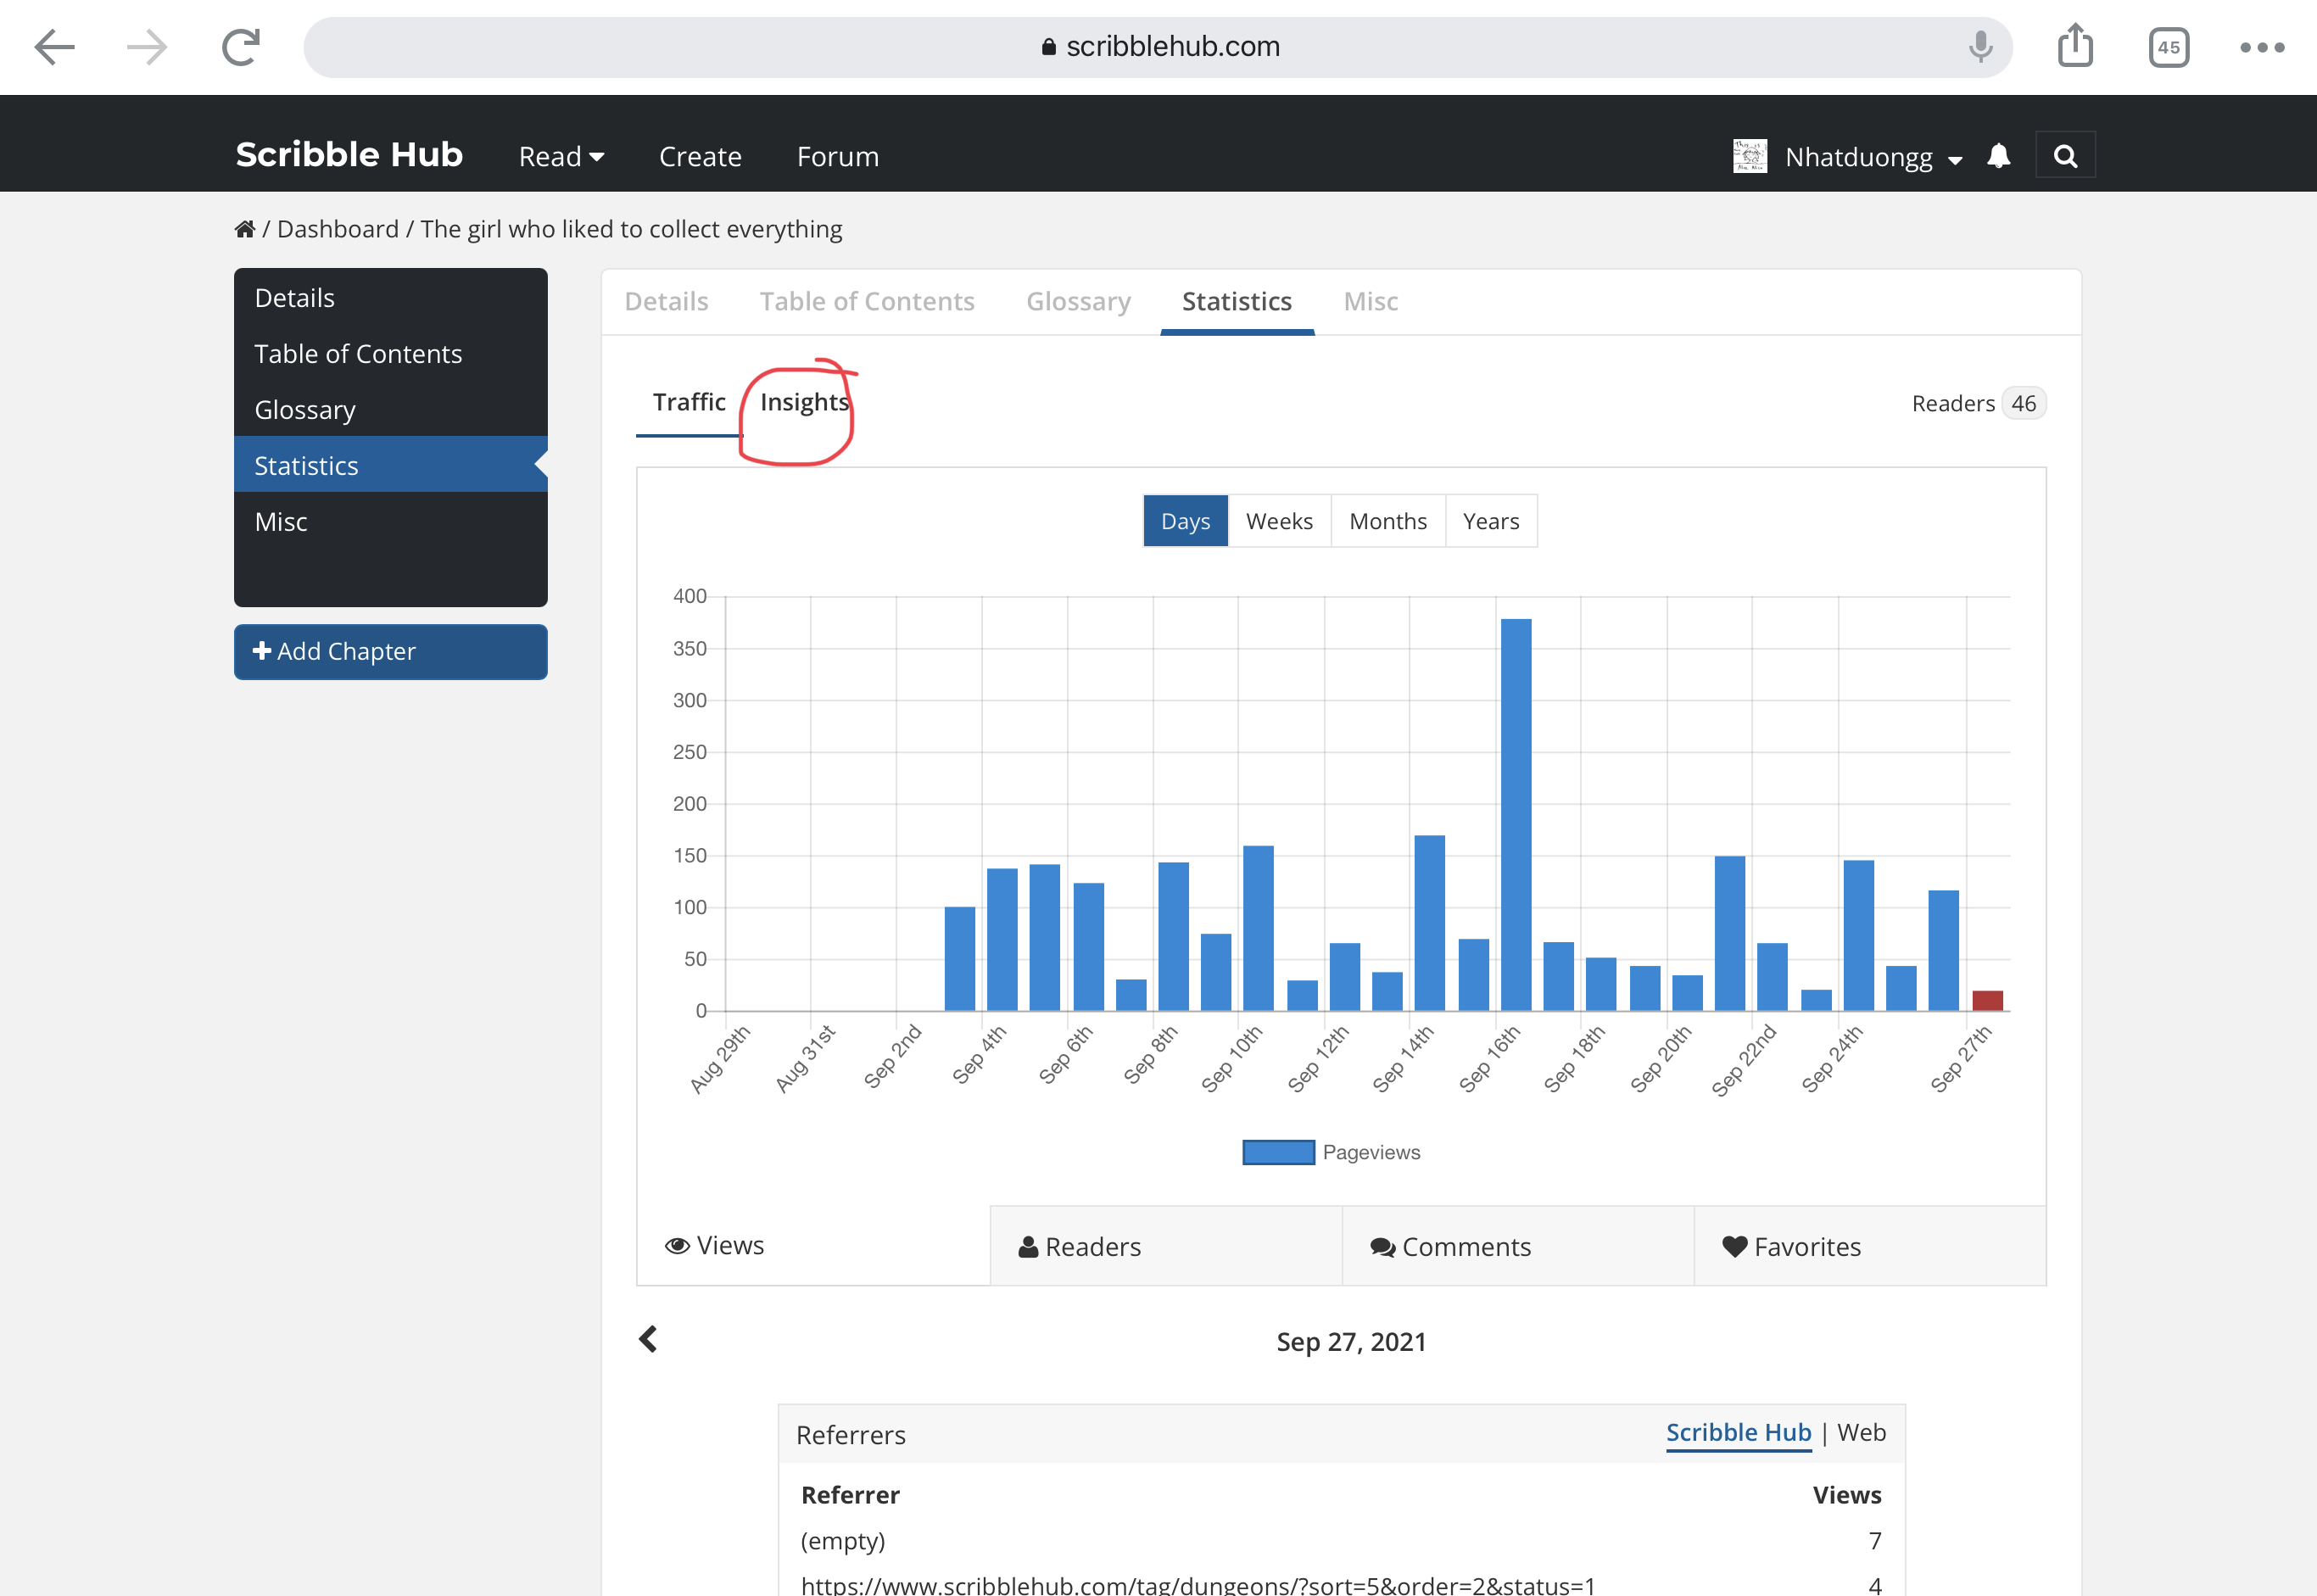Image resolution: width=2317 pixels, height=1596 pixels.
Task: Click the notification bell icon
Action: click(1998, 156)
